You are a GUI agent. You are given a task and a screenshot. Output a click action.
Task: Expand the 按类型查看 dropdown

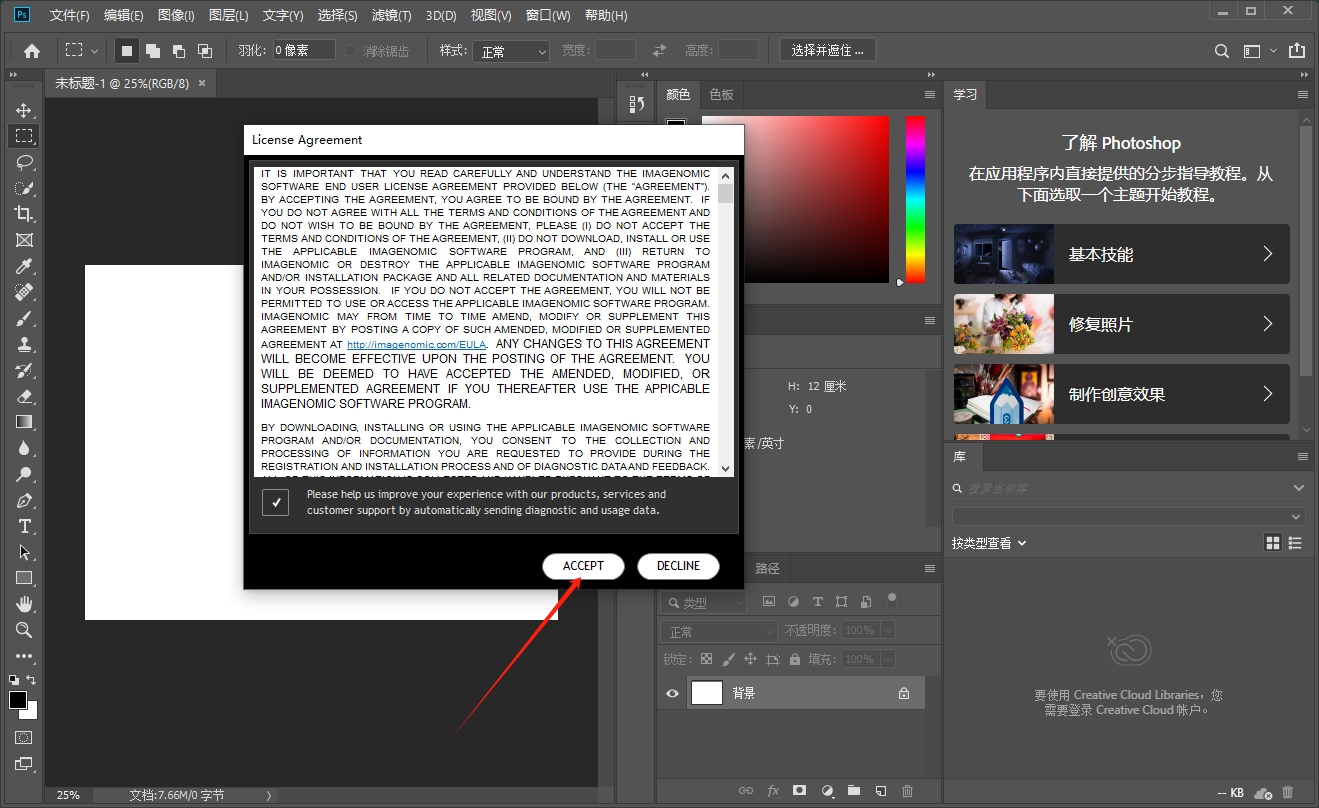[x=989, y=543]
